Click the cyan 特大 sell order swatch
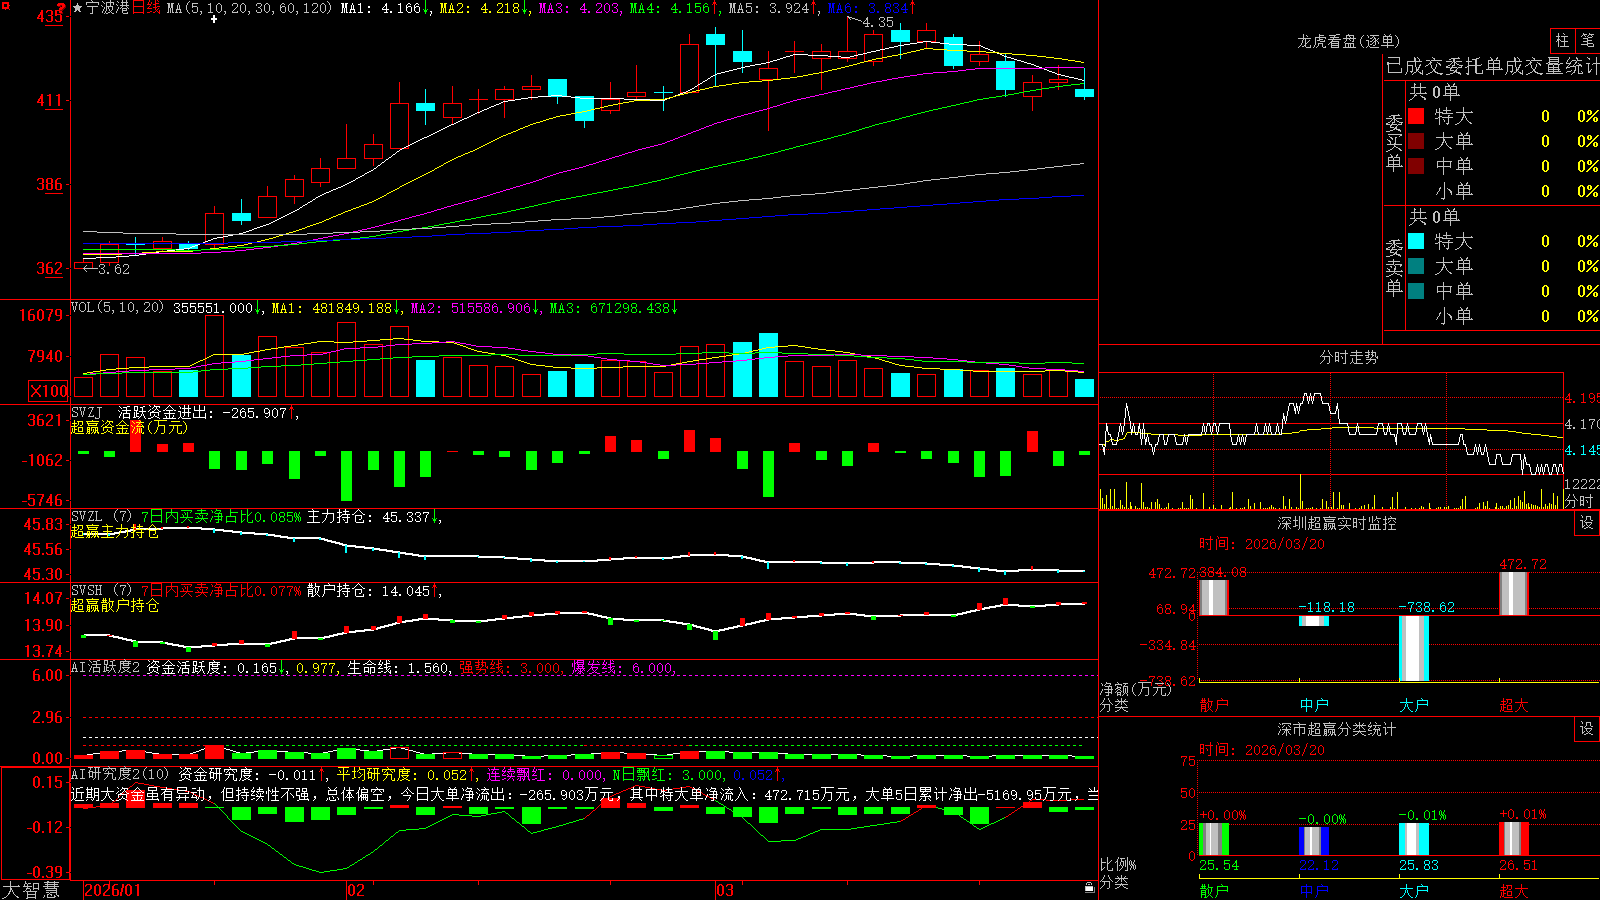This screenshot has height=900, width=1600. [1416, 241]
